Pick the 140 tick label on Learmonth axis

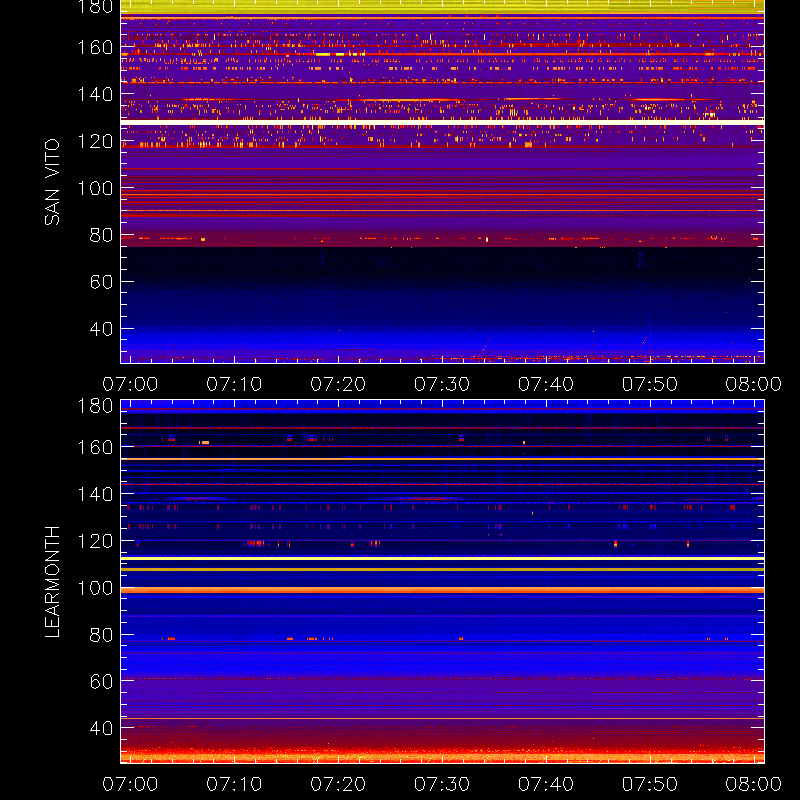click(95, 494)
